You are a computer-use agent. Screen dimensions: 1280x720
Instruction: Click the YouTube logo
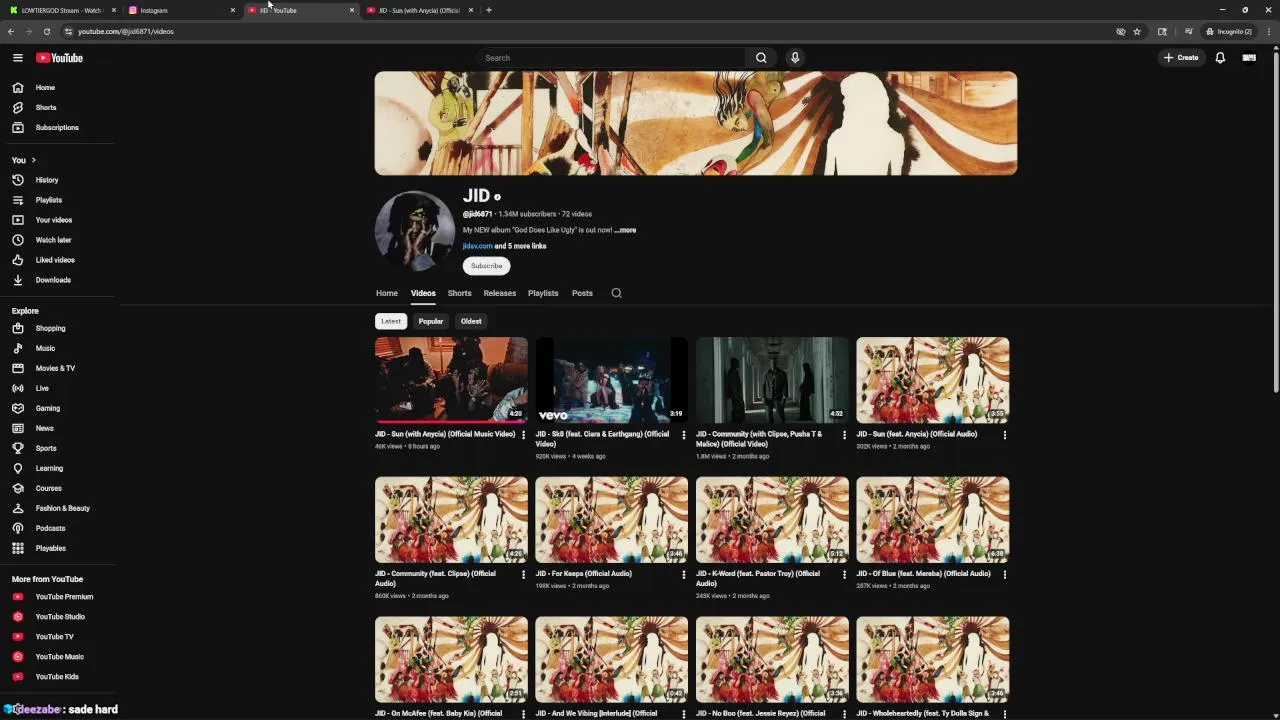coord(60,58)
